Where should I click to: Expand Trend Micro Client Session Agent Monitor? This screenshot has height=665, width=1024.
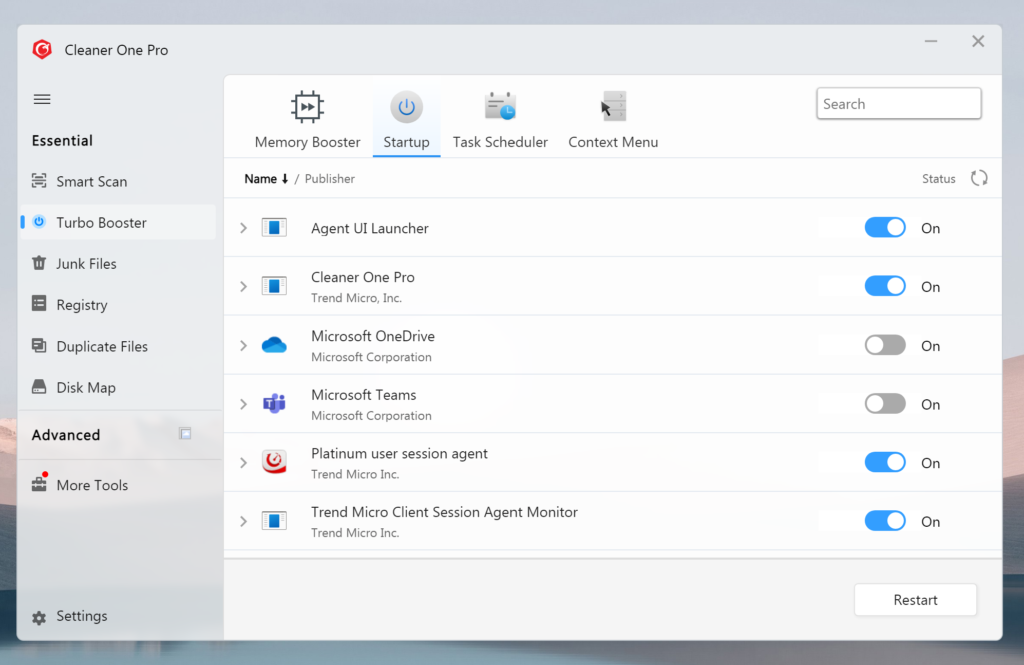(243, 522)
